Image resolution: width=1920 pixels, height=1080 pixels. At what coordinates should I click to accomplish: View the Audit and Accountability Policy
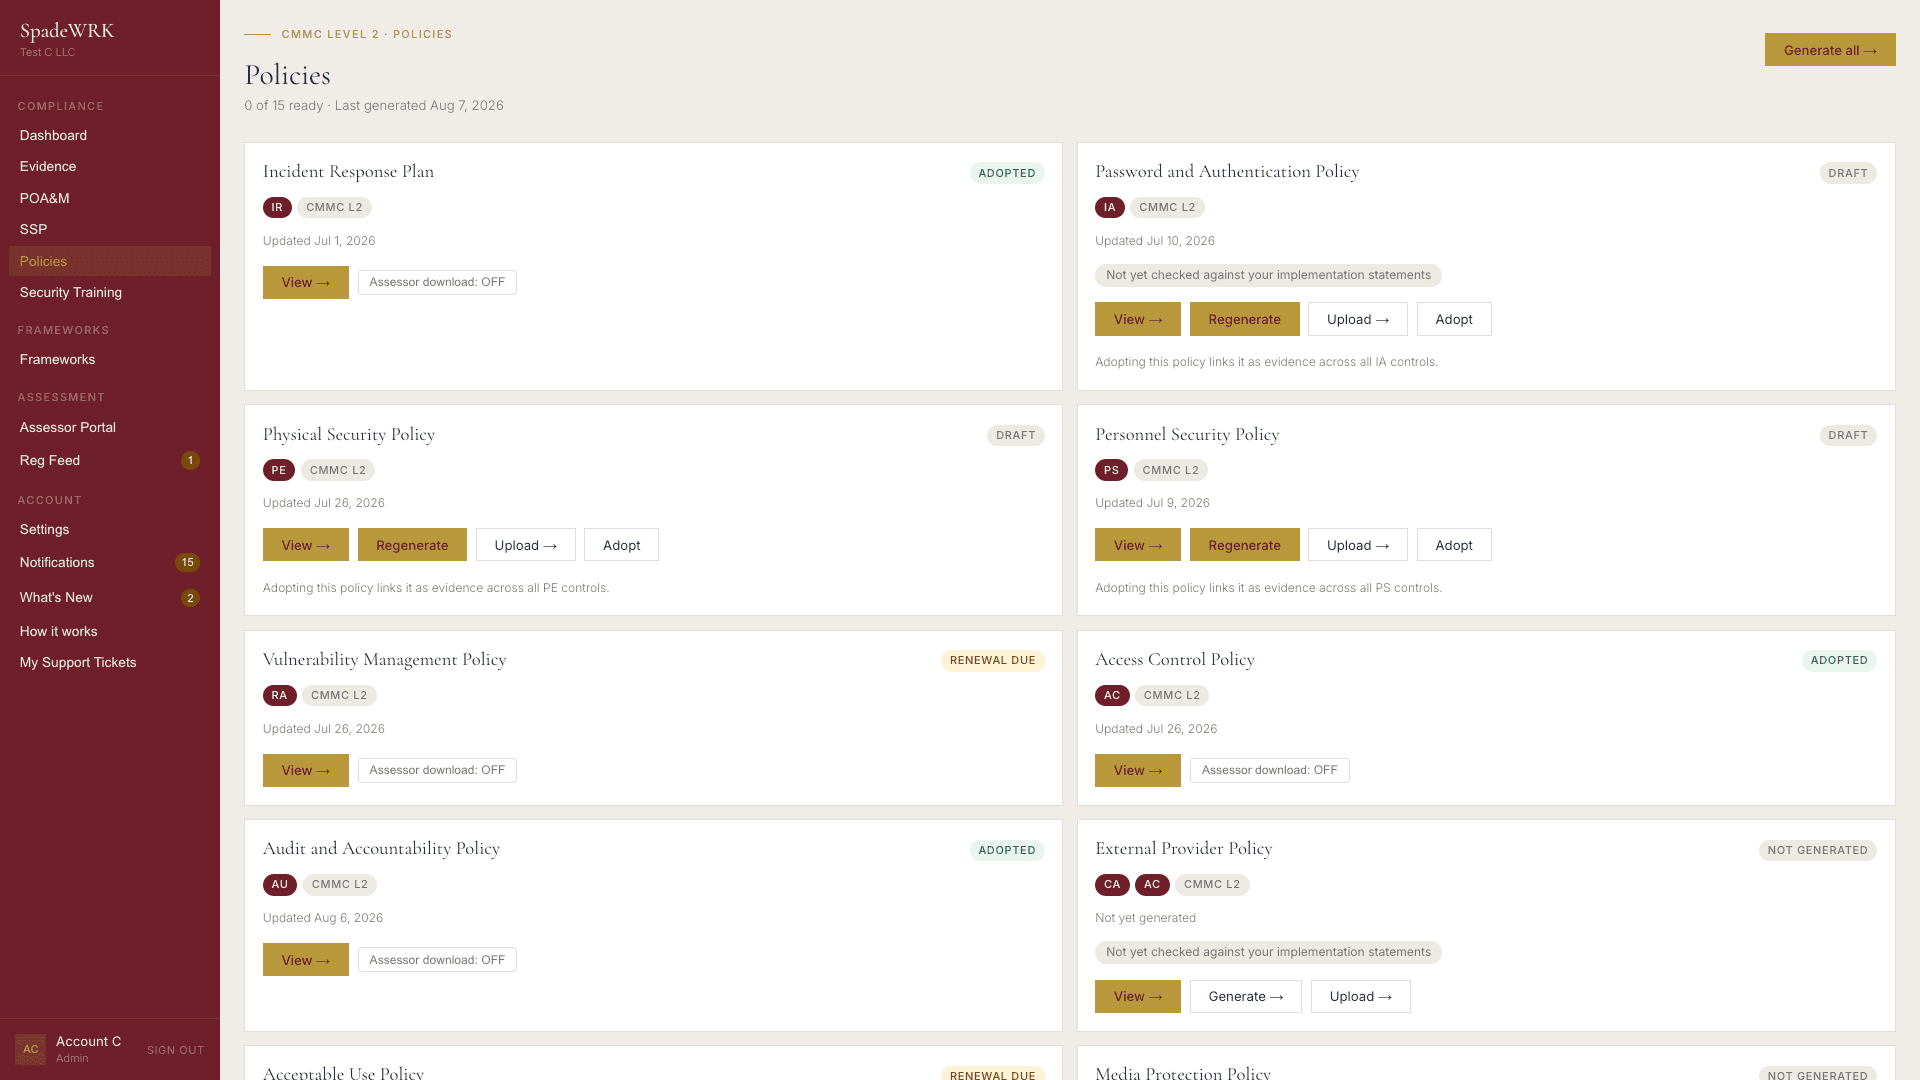click(306, 960)
